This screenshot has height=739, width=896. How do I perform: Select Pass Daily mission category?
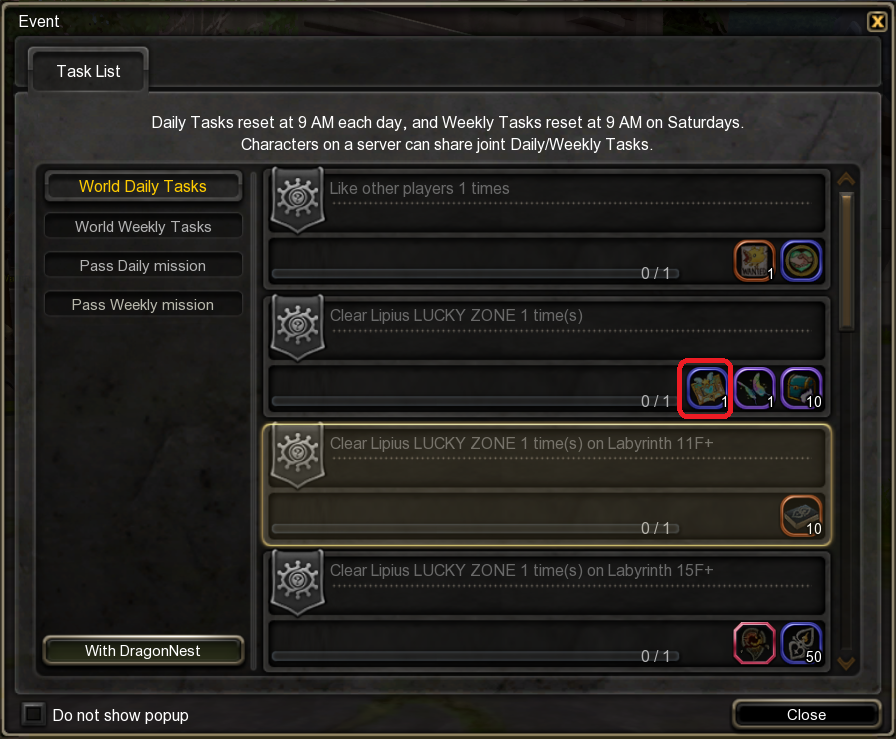tap(143, 266)
